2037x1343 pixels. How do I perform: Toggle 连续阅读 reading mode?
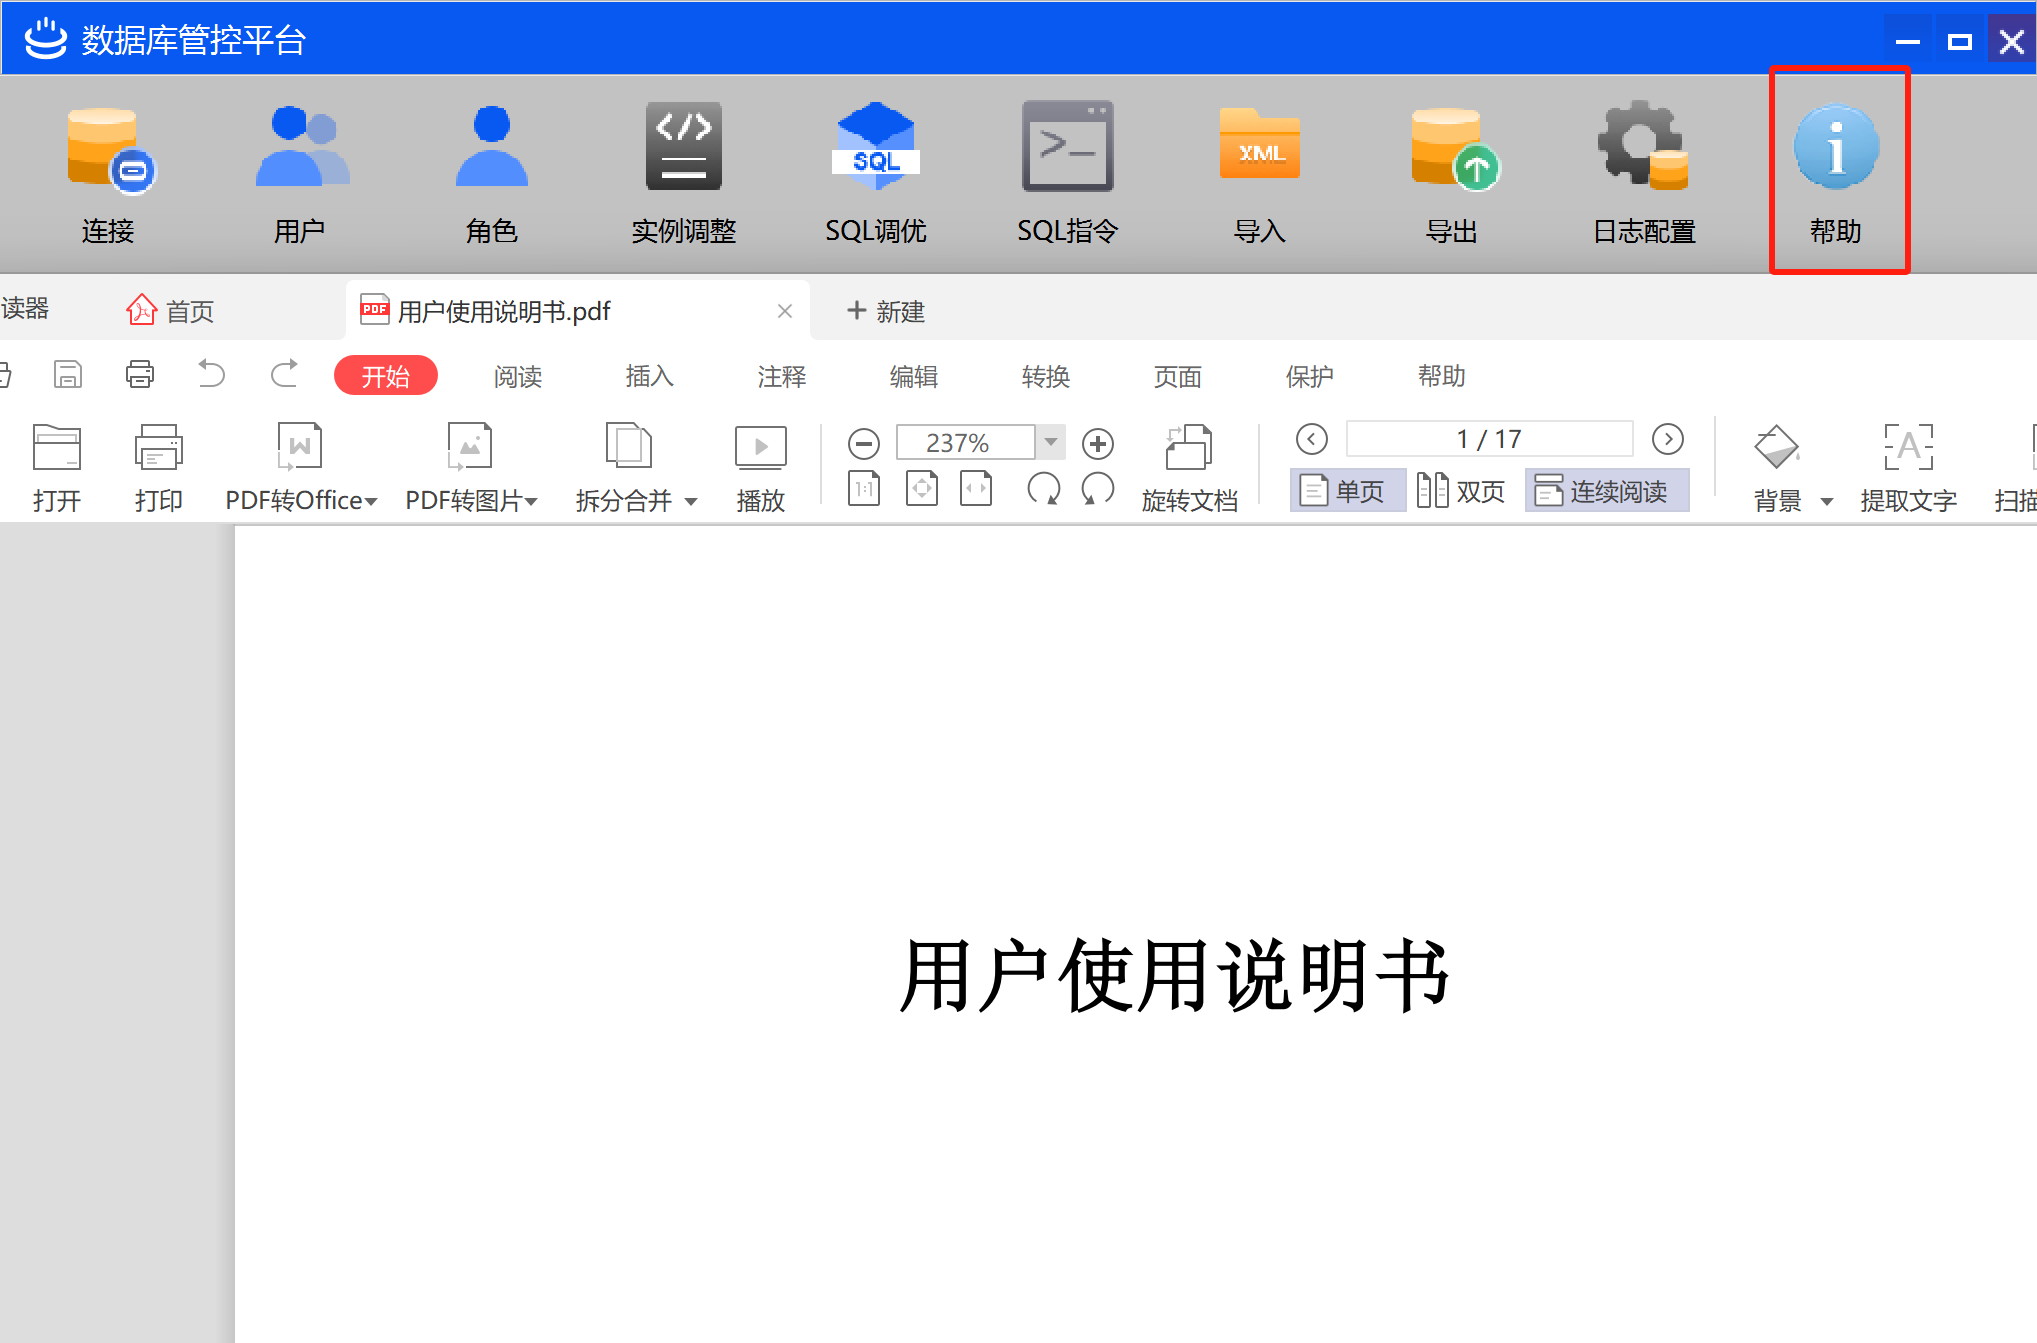pyautogui.click(x=1605, y=491)
